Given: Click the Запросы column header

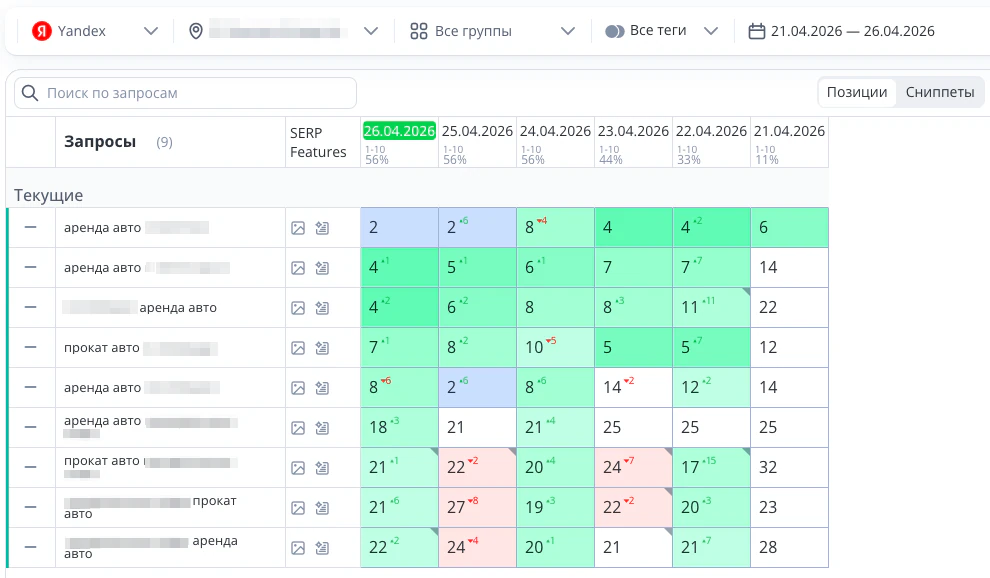Looking at the screenshot, I should [x=100, y=141].
